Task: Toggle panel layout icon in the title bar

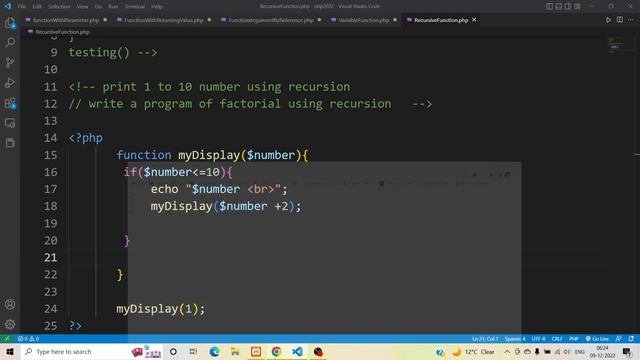Action: coord(559,6)
